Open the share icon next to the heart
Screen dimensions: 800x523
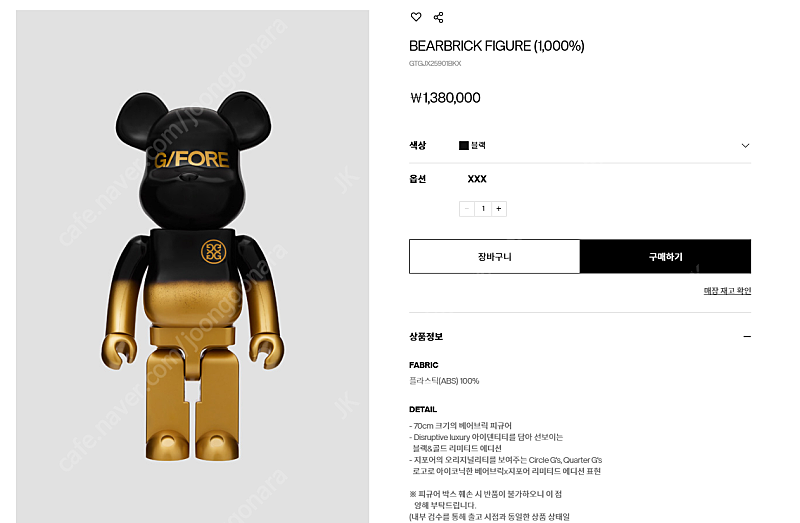[x=438, y=17]
